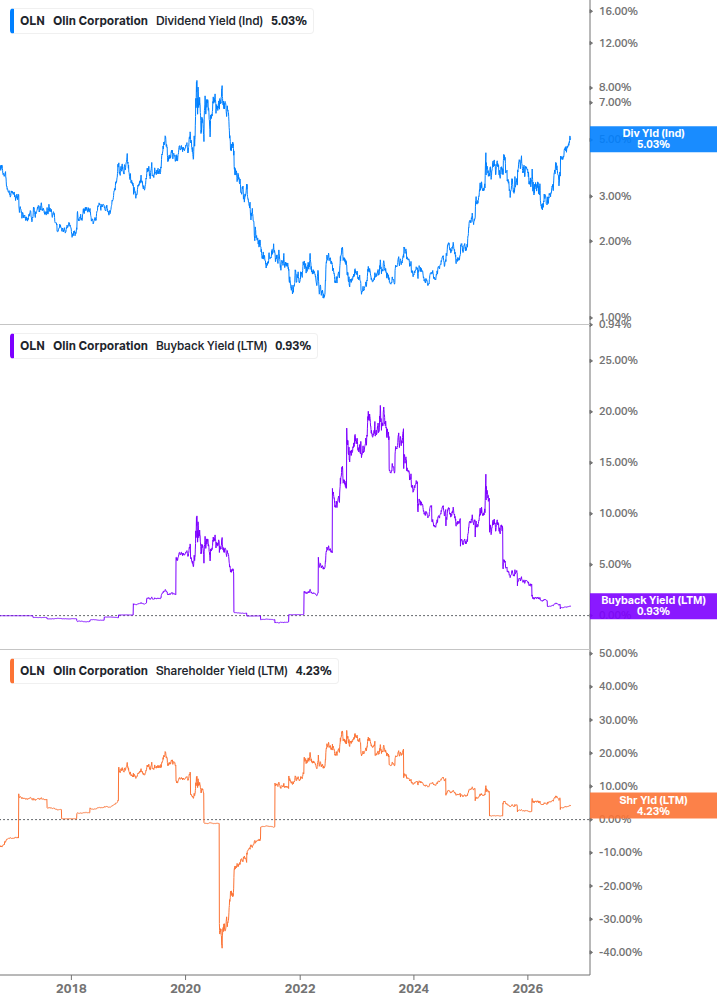Screen dimensions: 717x1005
Task: Click the 8.00% tick on dividend yield axis
Action: (x=615, y=87)
